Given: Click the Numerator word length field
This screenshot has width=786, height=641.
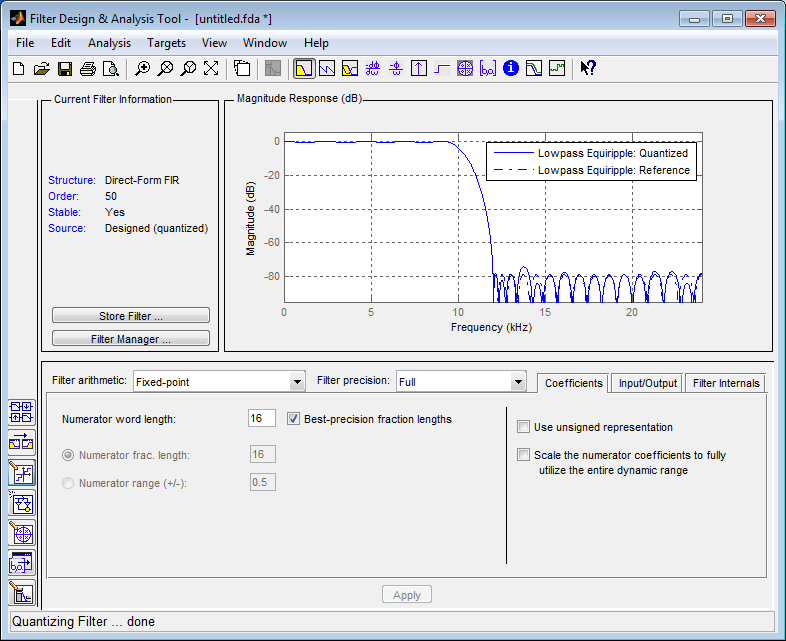Looking at the screenshot, I should [262, 418].
